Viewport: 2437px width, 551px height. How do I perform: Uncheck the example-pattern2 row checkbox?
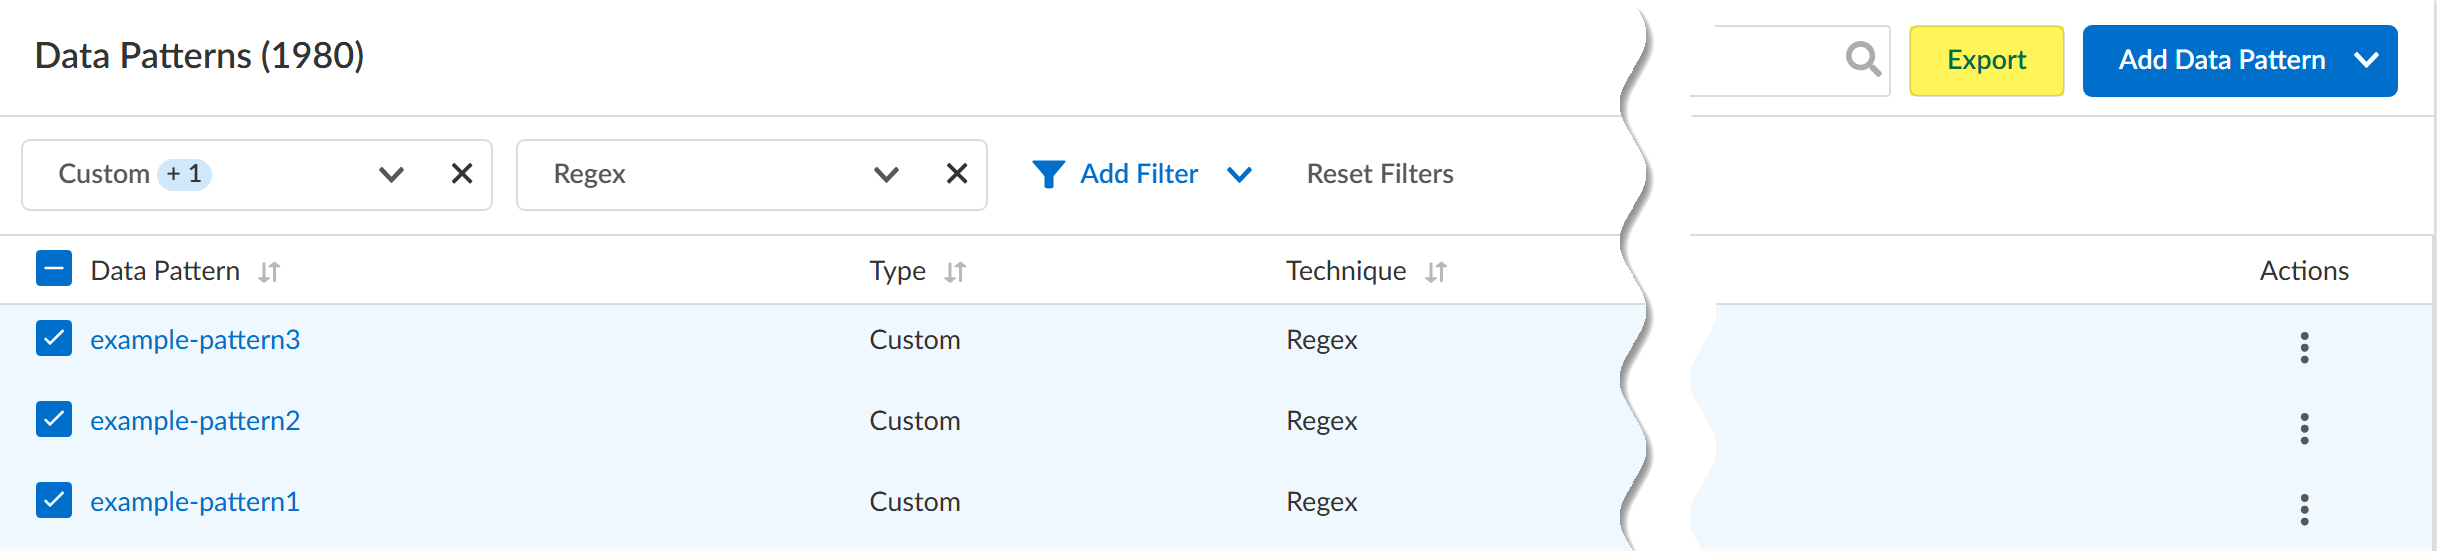pos(54,419)
